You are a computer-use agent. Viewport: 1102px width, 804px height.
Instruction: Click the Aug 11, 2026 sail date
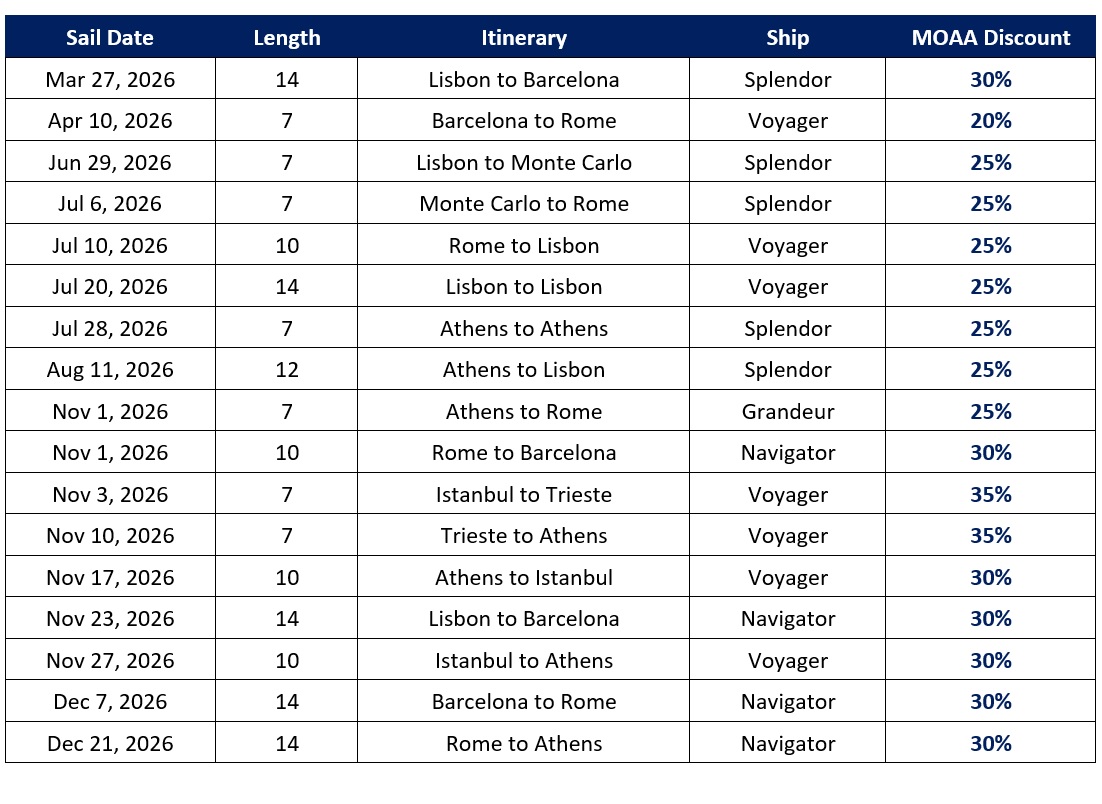pos(110,370)
